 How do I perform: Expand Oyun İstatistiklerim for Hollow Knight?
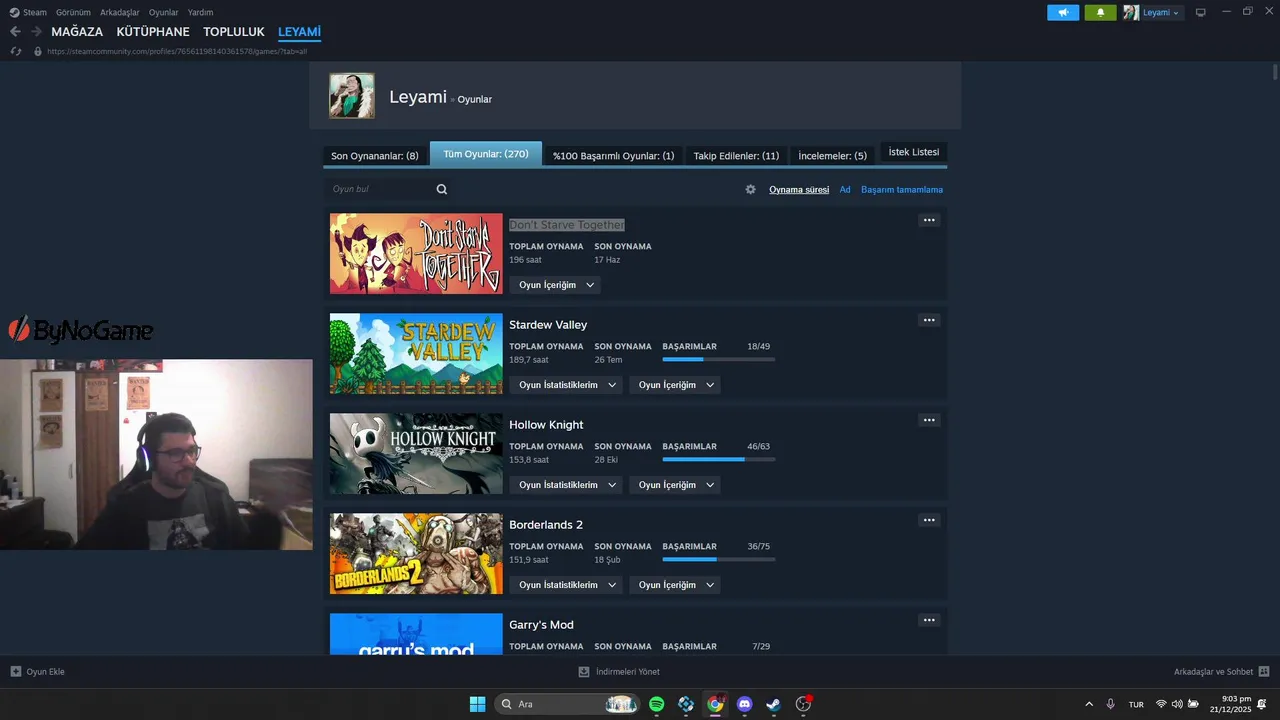point(565,485)
